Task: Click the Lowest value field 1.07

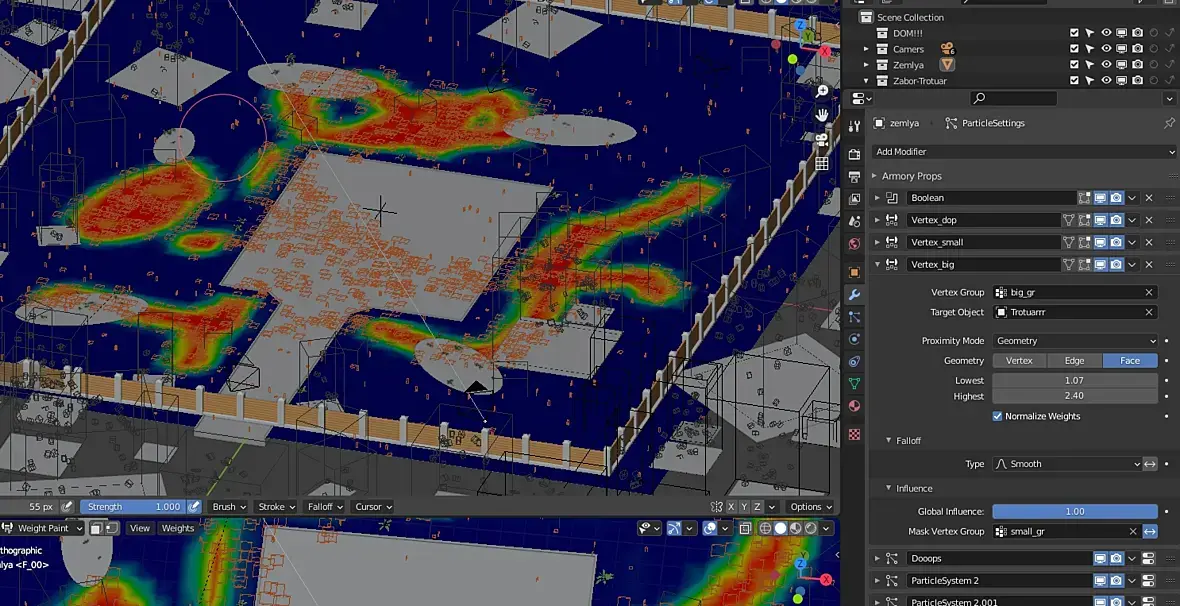Action: click(1075, 380)
